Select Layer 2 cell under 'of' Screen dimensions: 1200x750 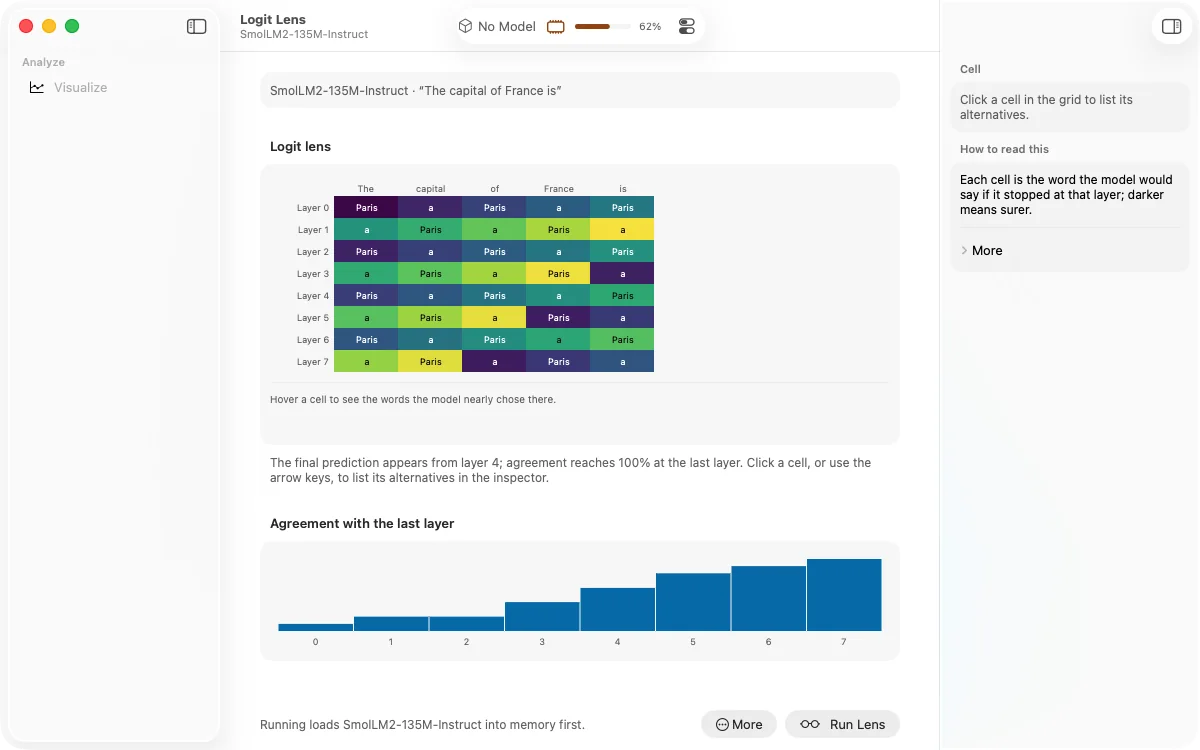click(x=494, y=252)
